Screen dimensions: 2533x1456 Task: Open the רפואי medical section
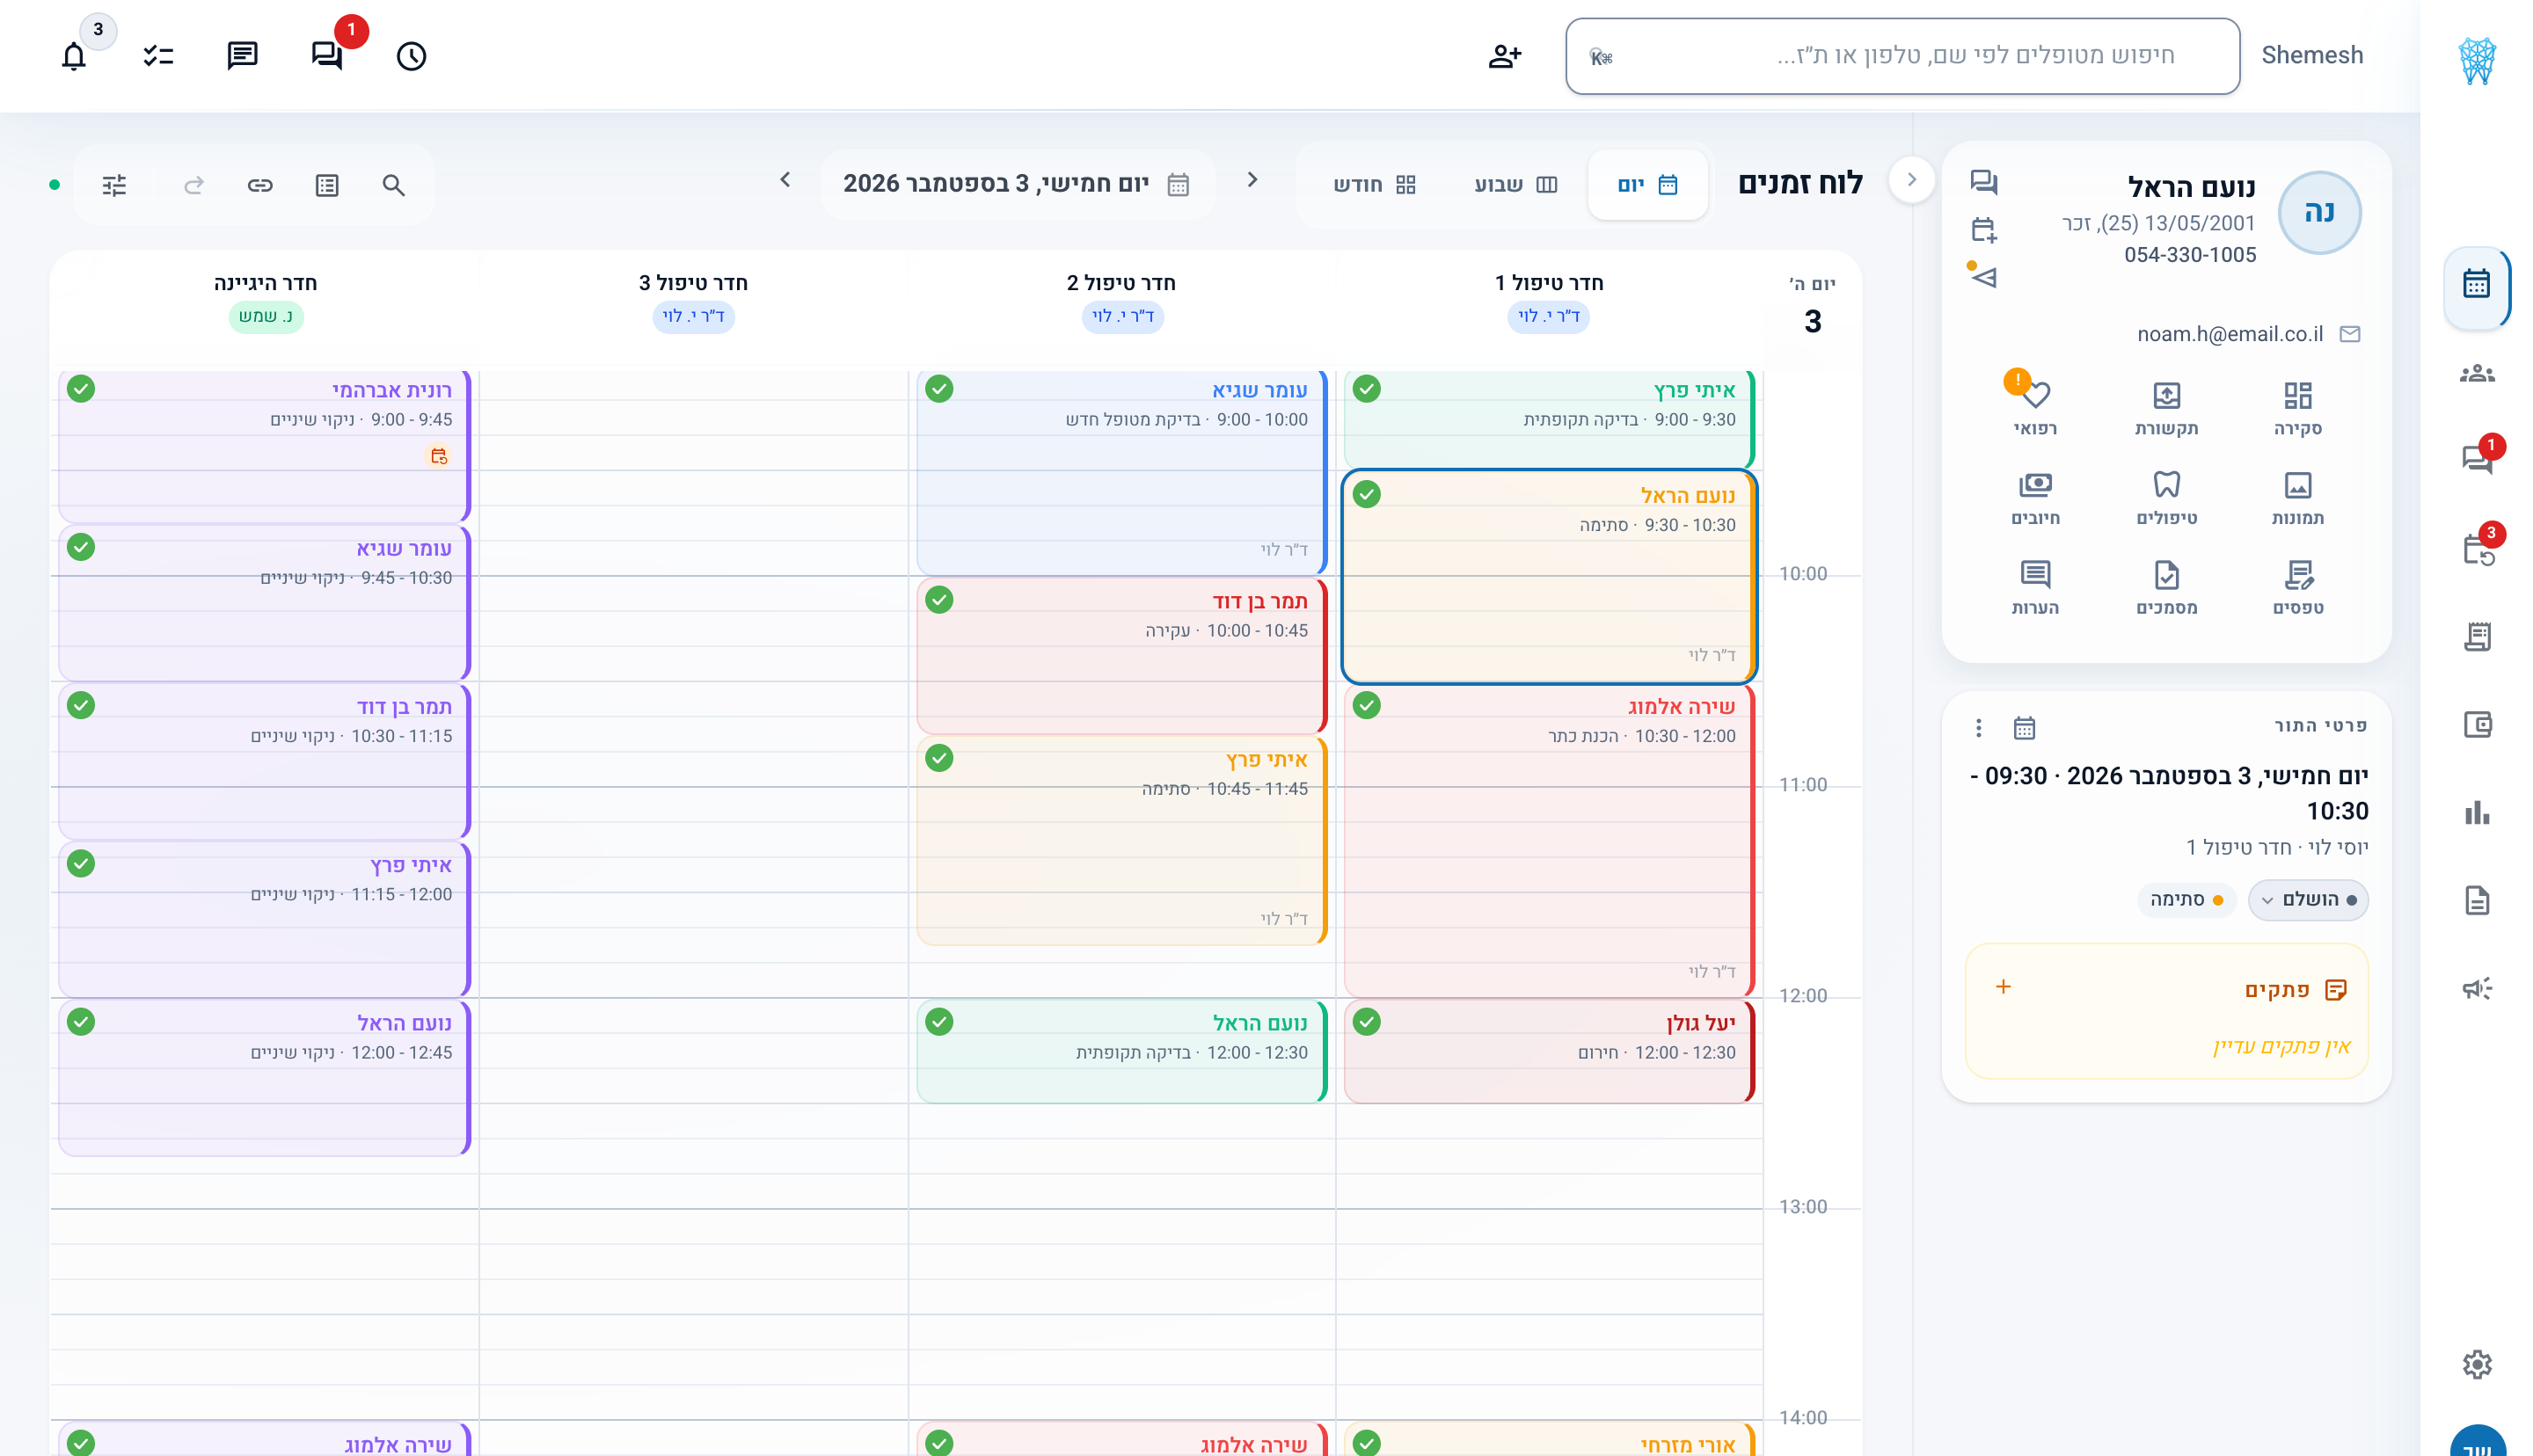[x=2035, y=408]
